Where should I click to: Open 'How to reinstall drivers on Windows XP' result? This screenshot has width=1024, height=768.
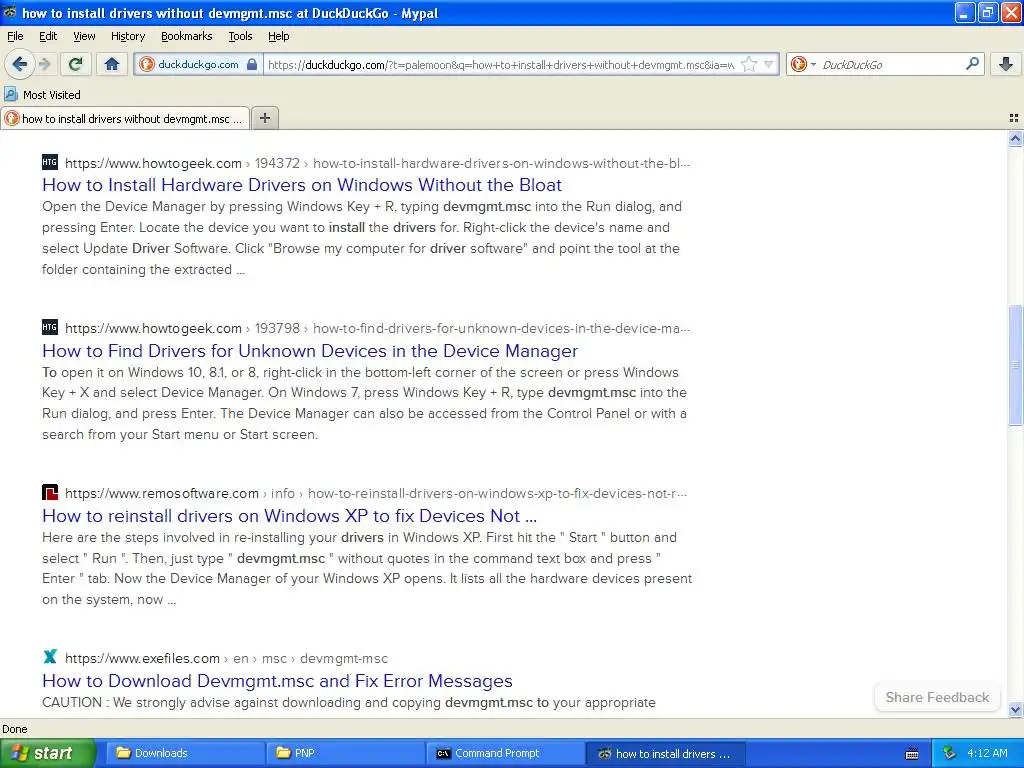289,516
